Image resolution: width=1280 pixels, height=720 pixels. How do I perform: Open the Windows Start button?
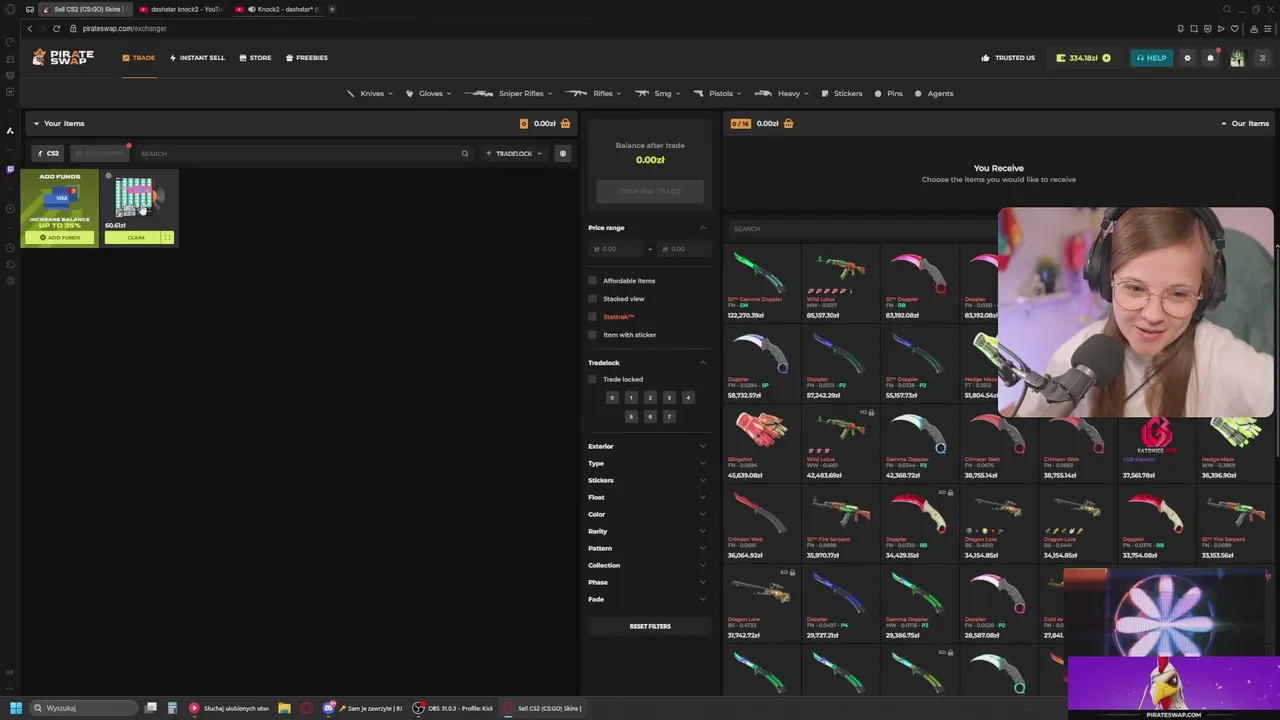pyautogui.click(x=15, y=708)
